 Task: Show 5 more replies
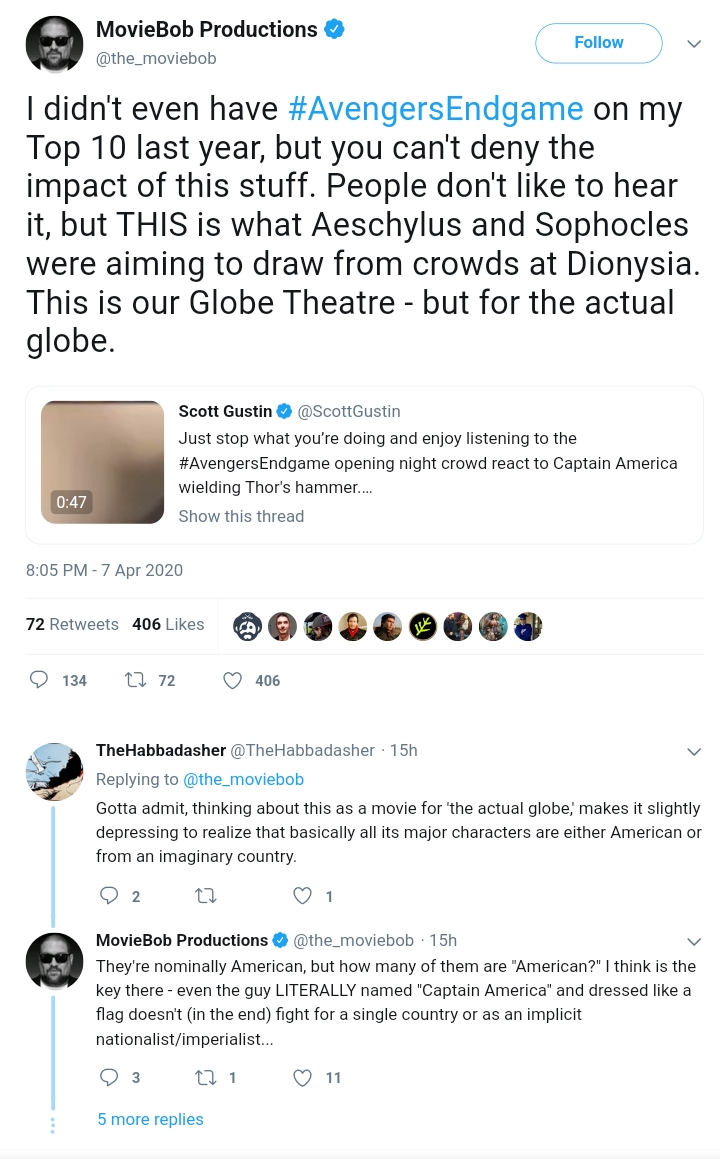[150, 1119]
